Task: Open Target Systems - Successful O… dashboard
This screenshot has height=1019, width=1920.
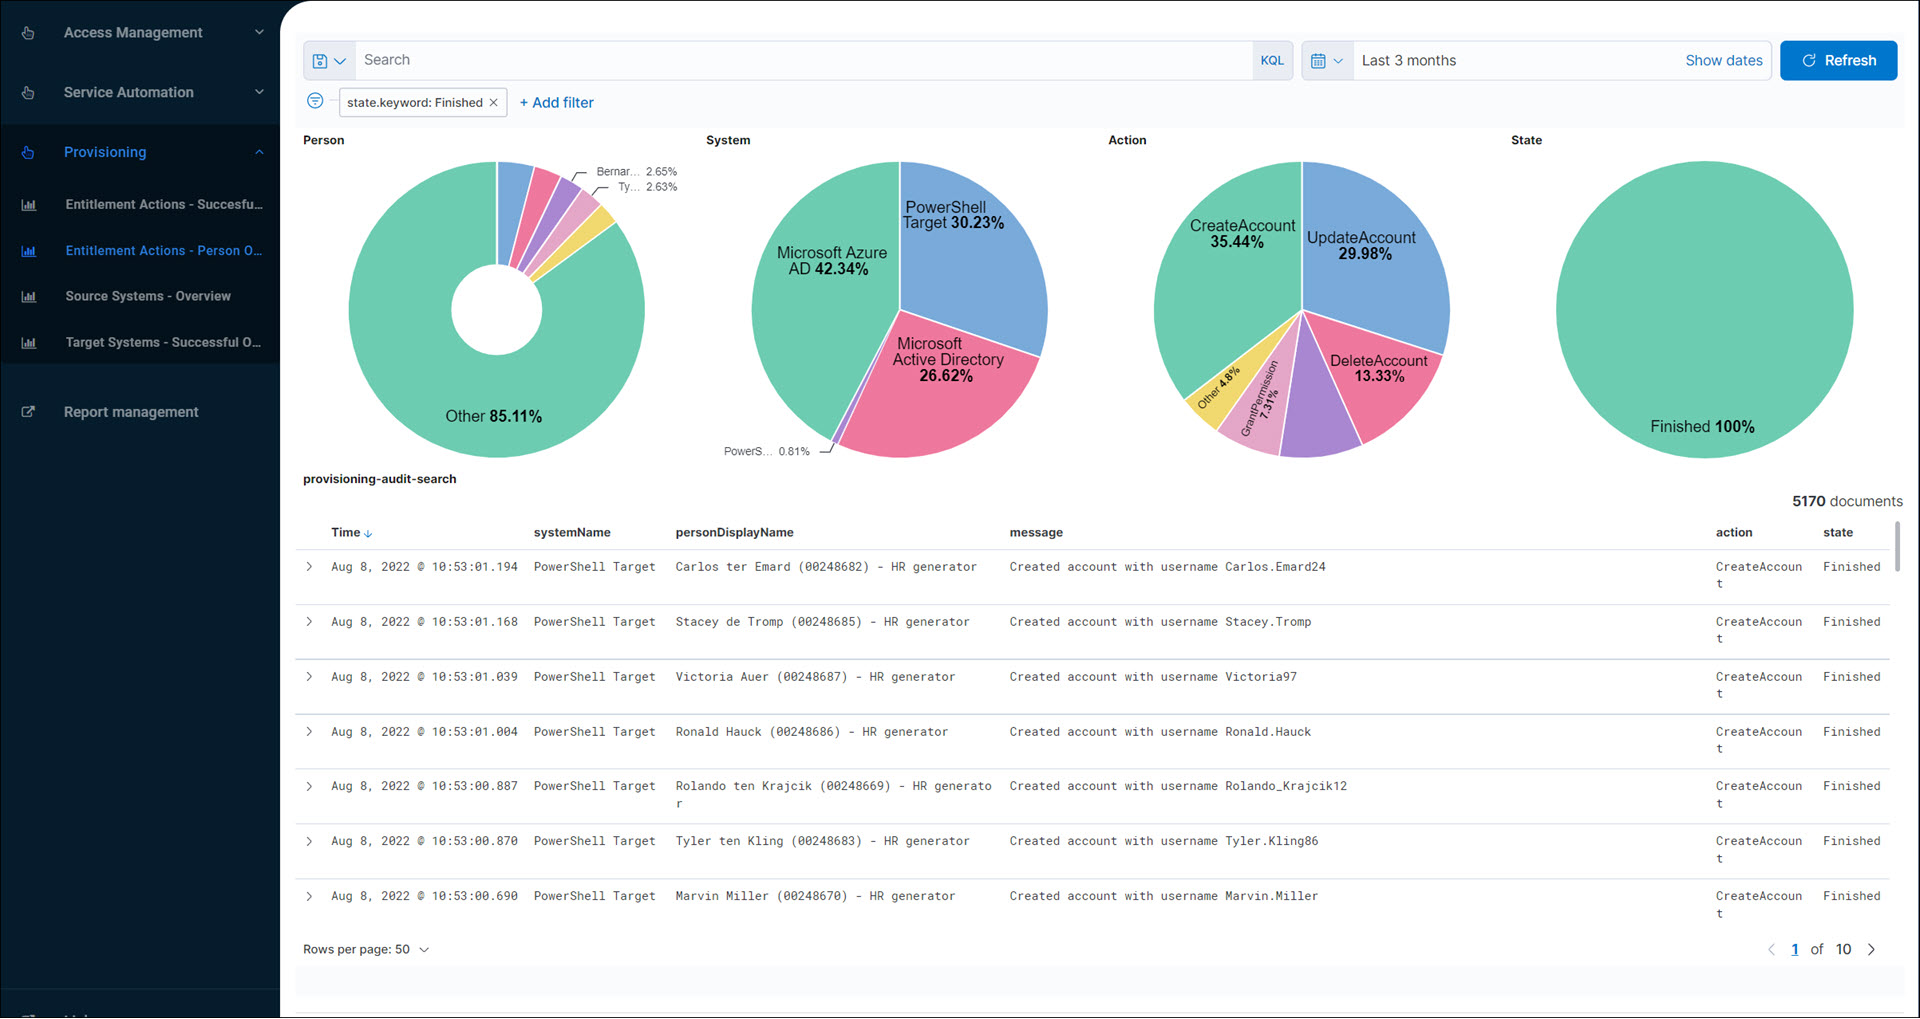Action: click(x=164, y=343)
